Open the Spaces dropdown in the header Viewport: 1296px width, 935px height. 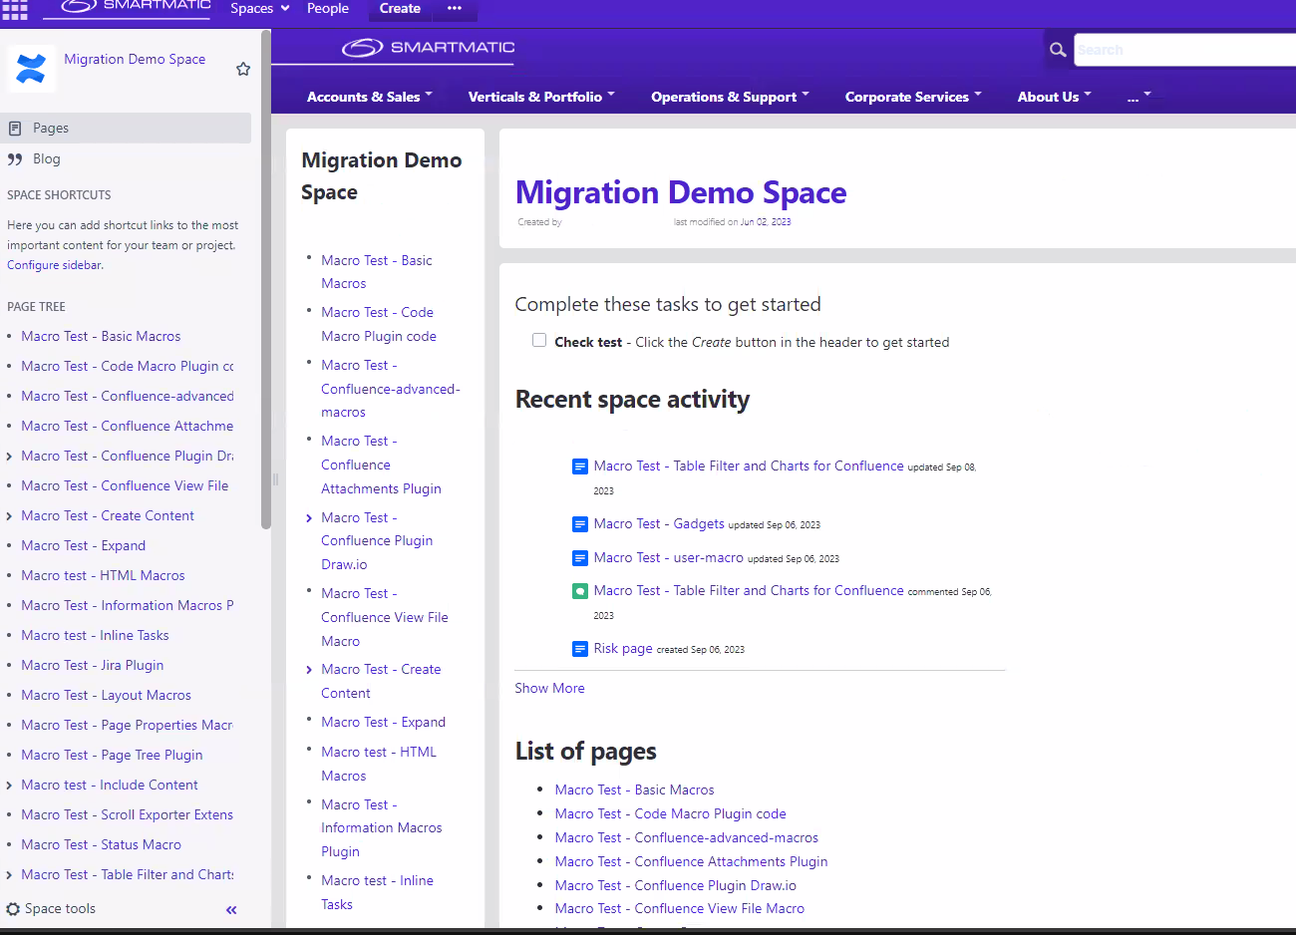pyautogui.click(x=258, y=9)
